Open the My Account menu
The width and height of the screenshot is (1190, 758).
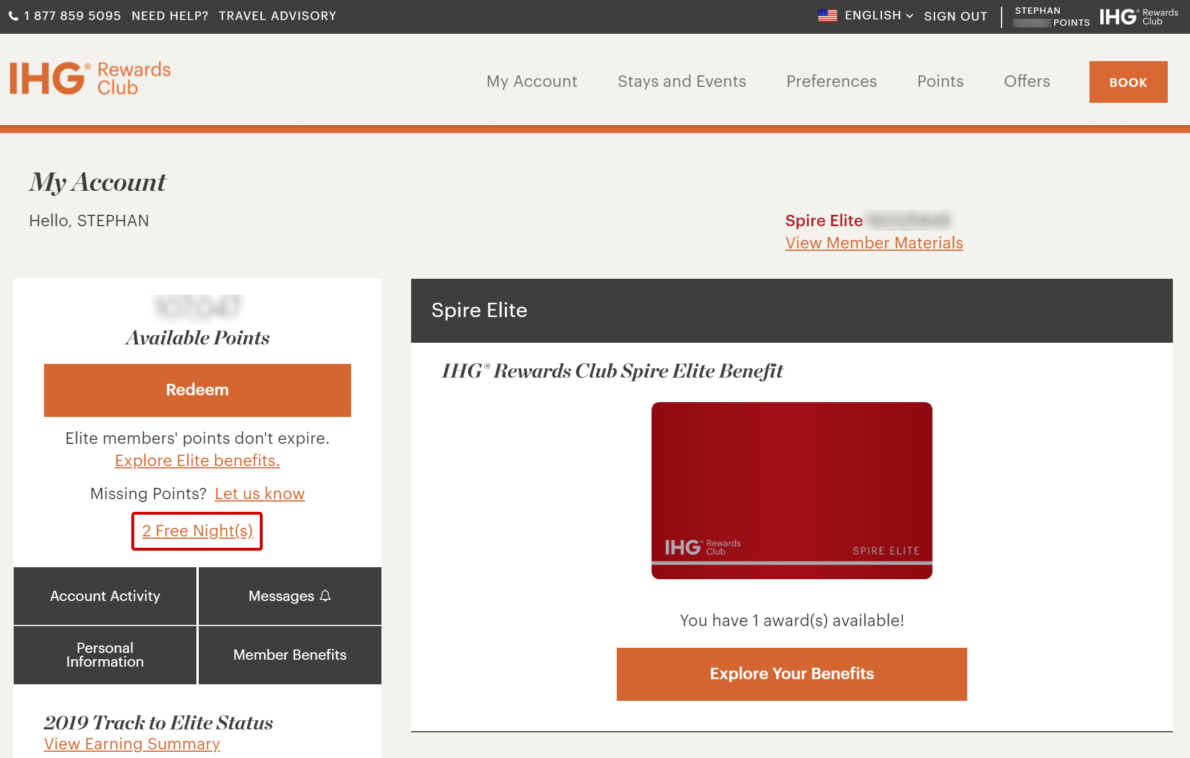pos(531,81)
